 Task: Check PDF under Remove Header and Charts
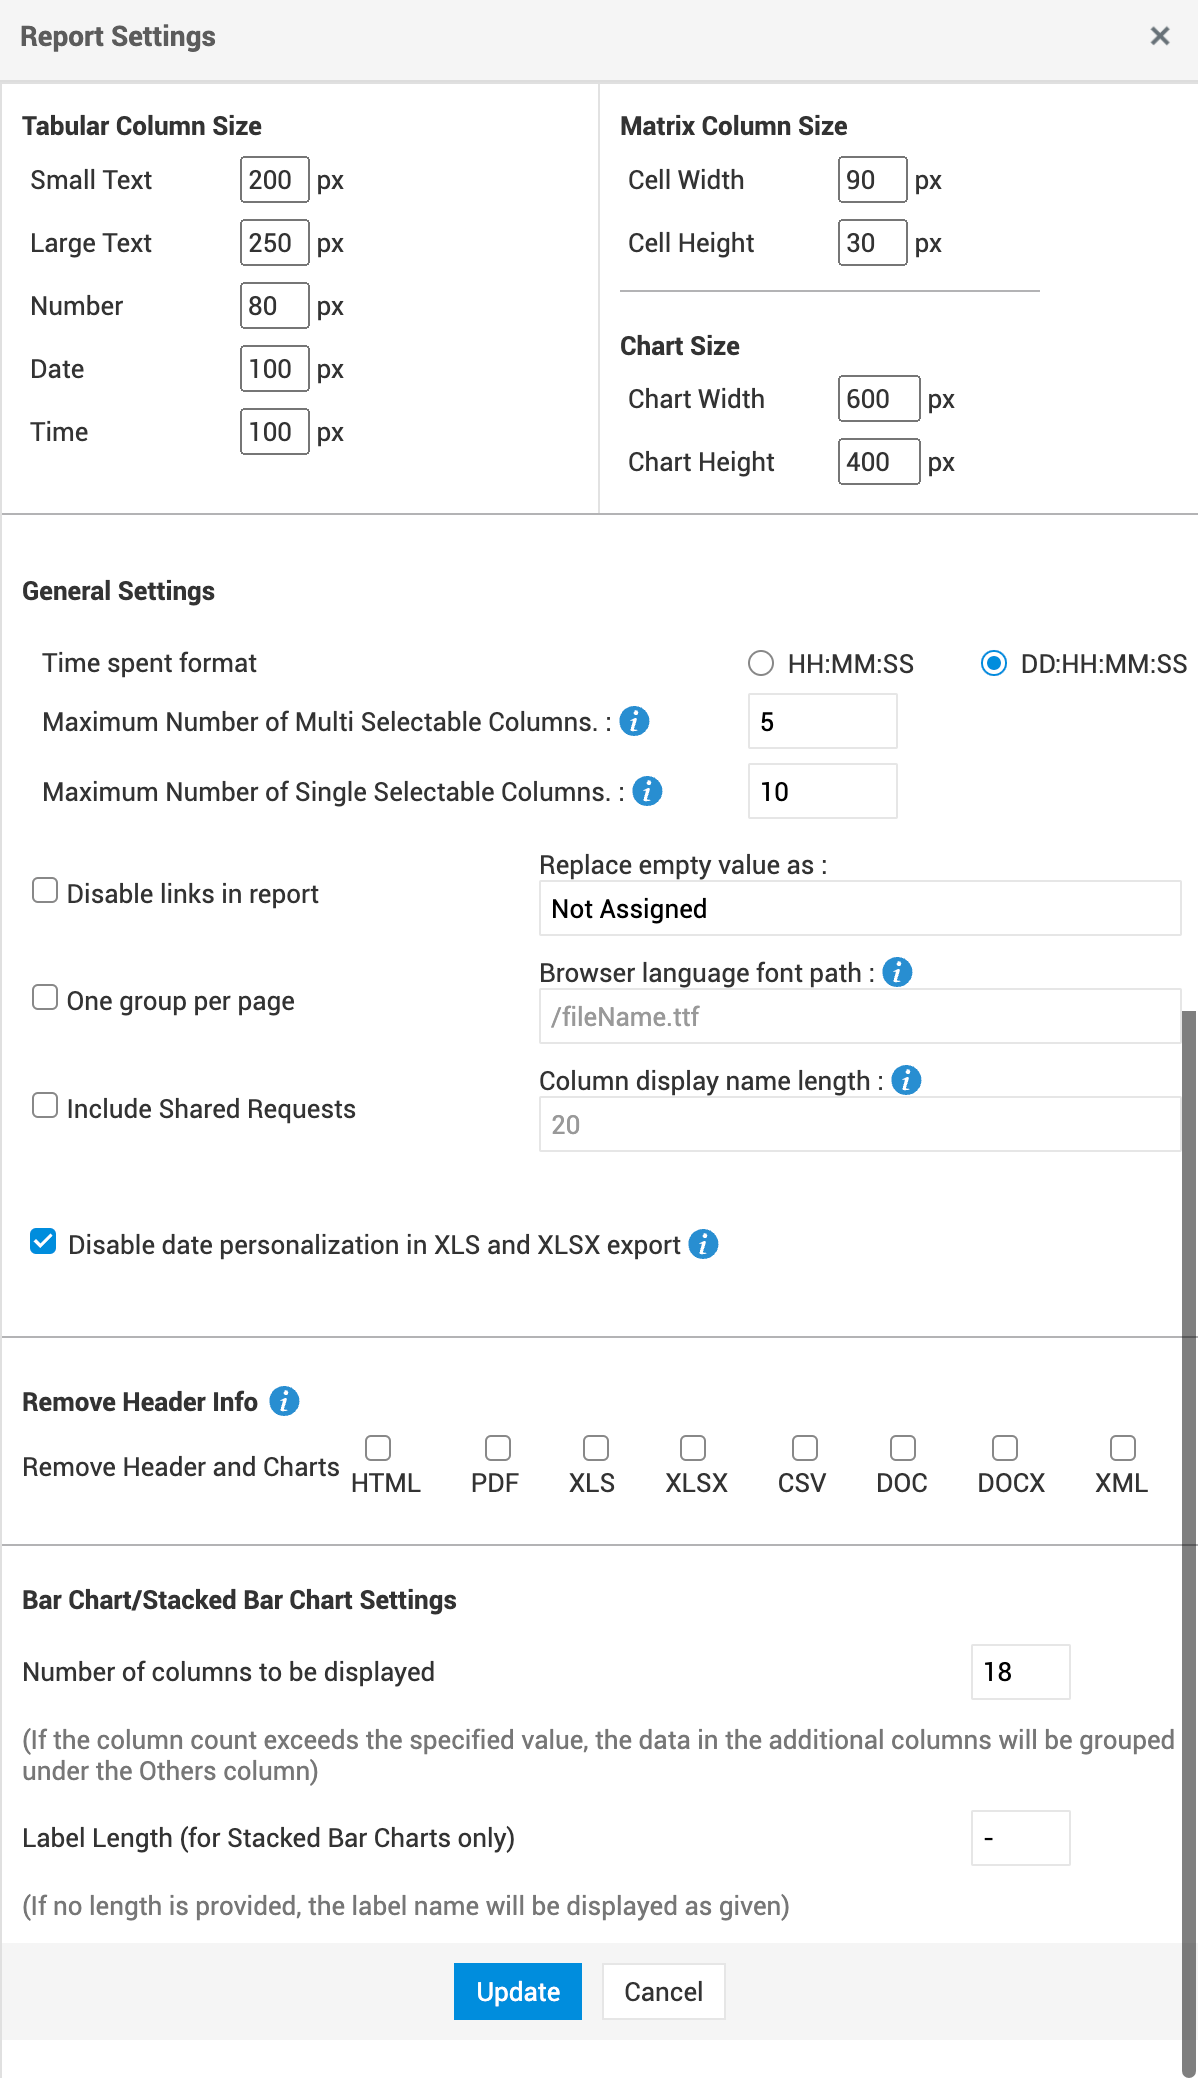click(x=497, y=1448)
